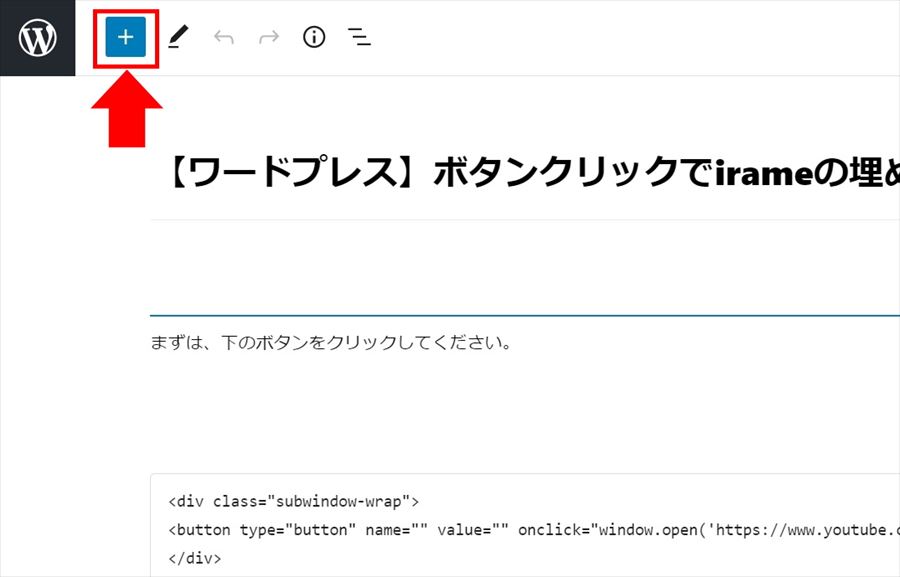The height and width of the screenshot is (577, 900).
Task: Open the List View outline icon
Action: tap(359, 38)
